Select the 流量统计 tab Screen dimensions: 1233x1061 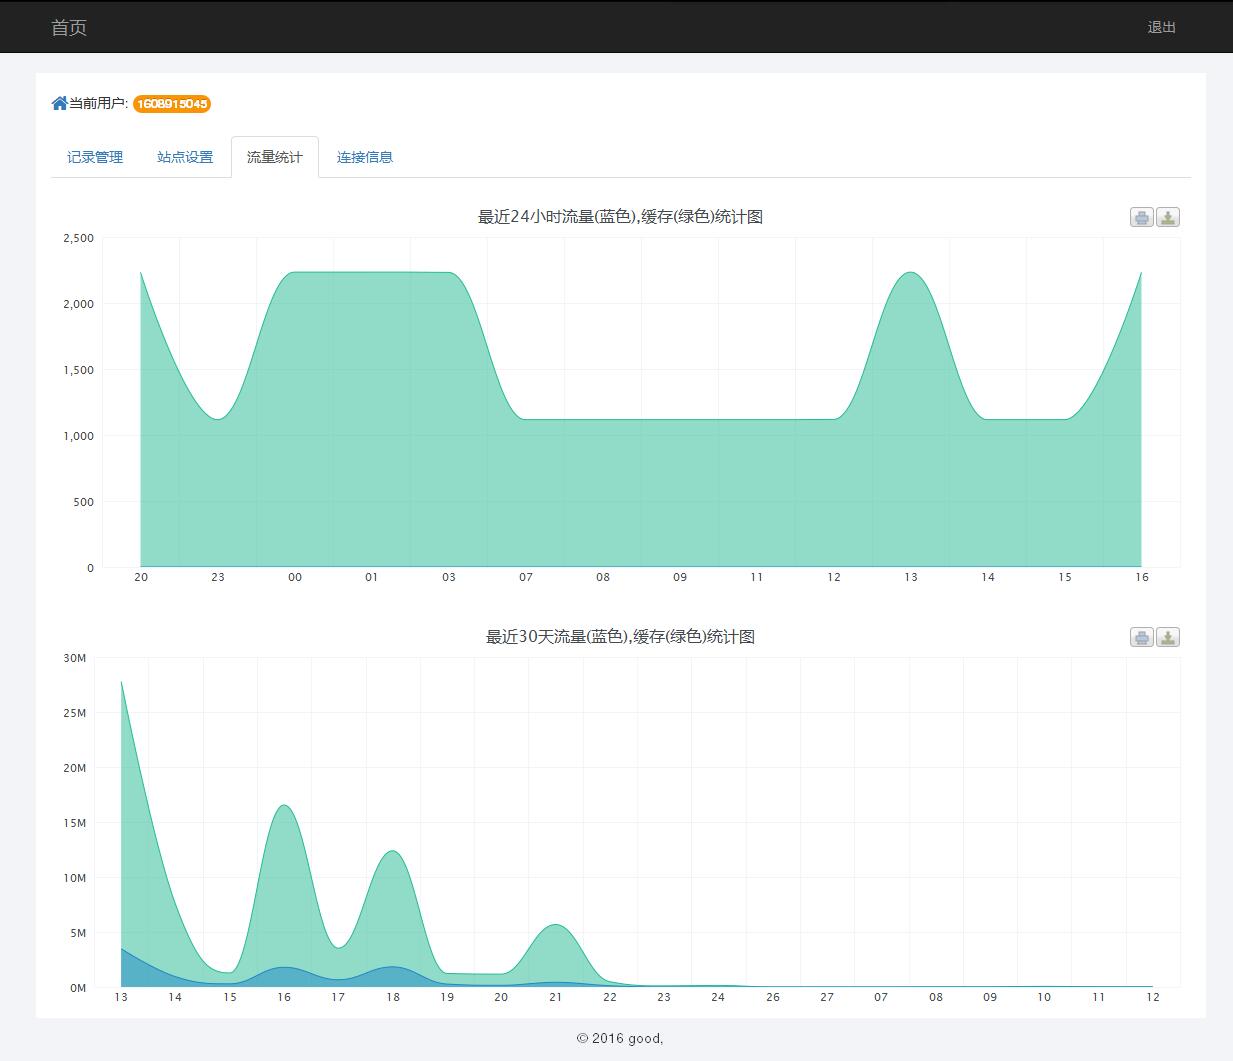pos(275,157)
